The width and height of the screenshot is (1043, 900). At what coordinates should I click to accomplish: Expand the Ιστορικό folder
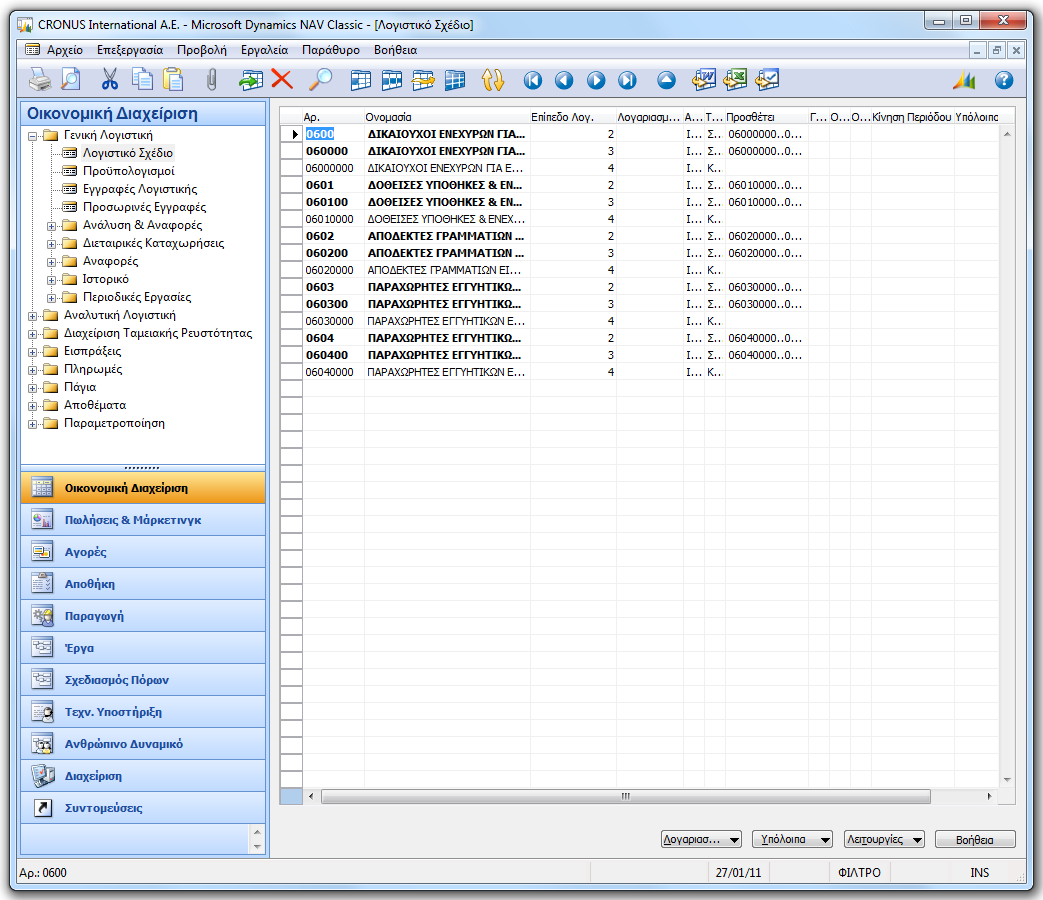click(51, 280)
